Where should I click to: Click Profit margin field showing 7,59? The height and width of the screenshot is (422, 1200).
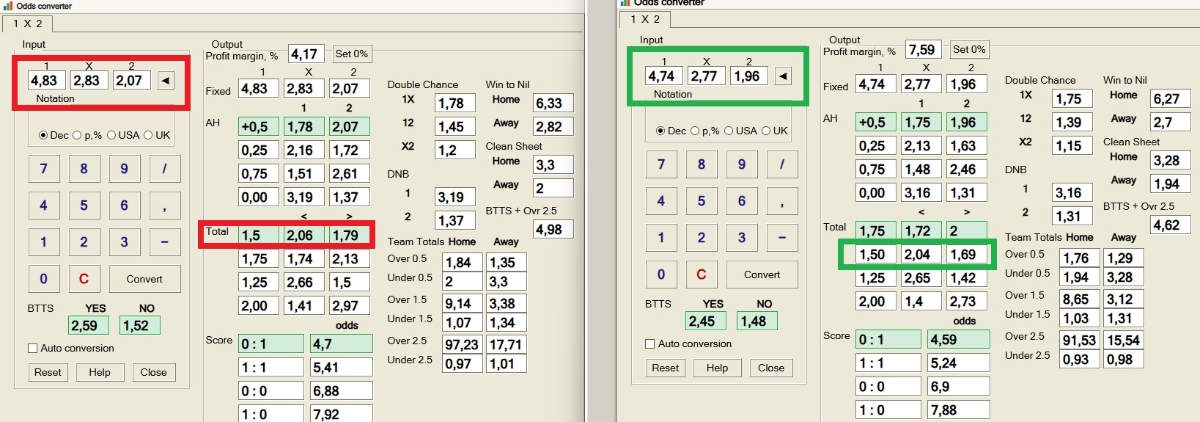tap(924, 49)
